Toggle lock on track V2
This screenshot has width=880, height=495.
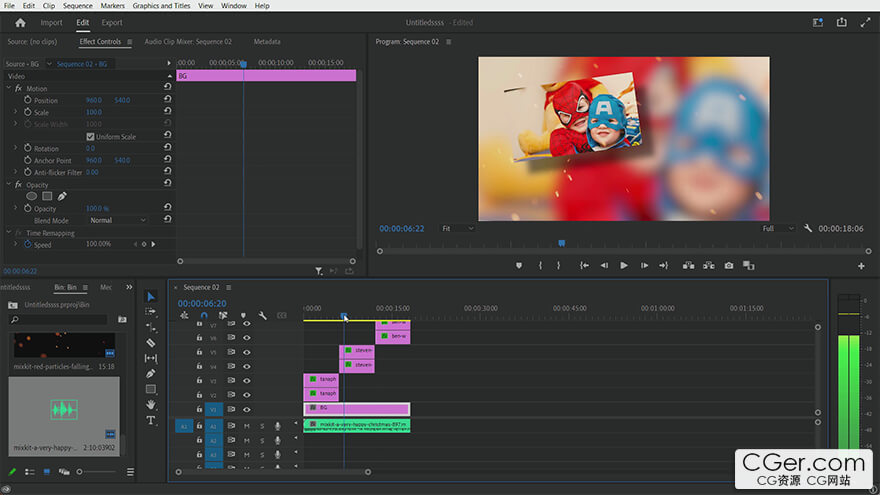[199, 395]
